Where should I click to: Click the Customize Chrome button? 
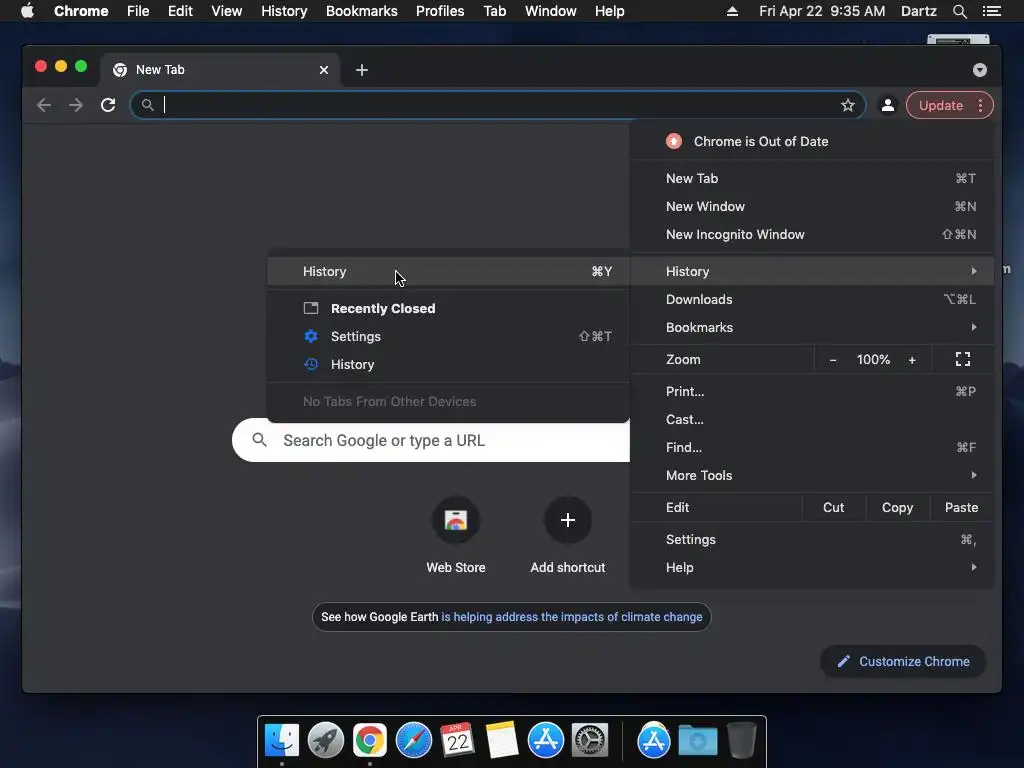pyautogui.click(x=903, y=662)
